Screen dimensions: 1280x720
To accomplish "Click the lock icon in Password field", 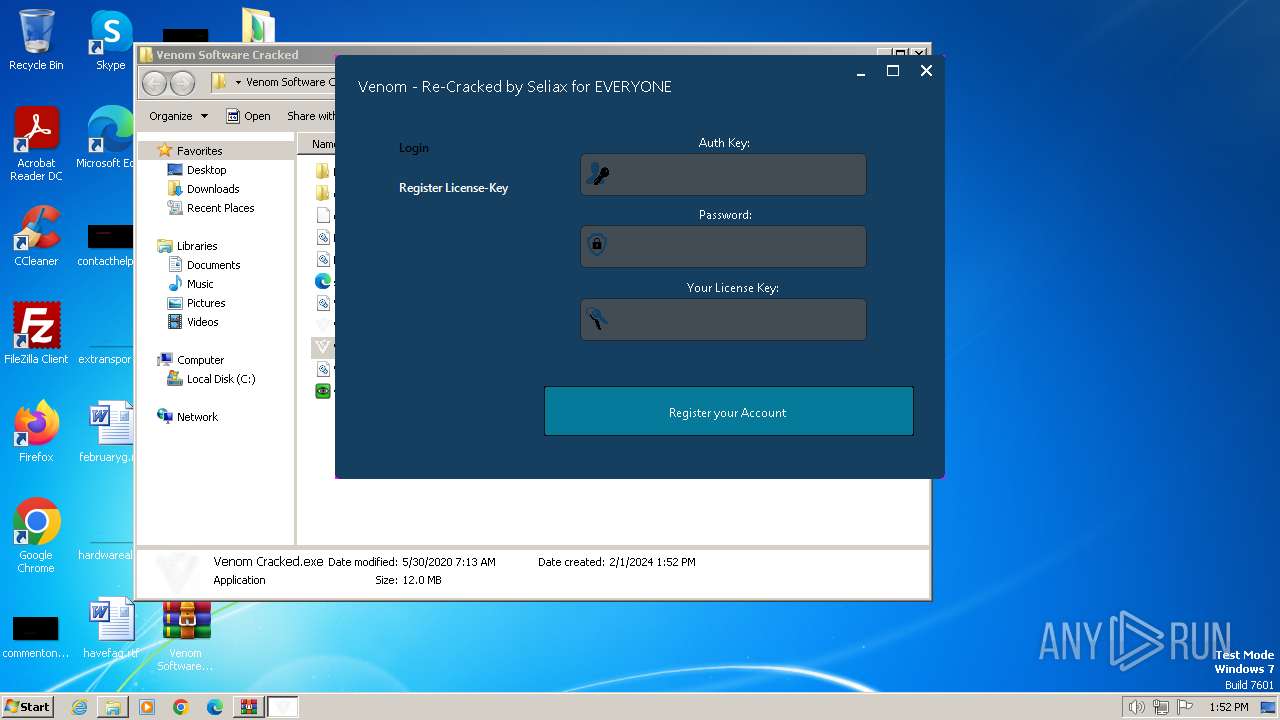I will (597, 244).
